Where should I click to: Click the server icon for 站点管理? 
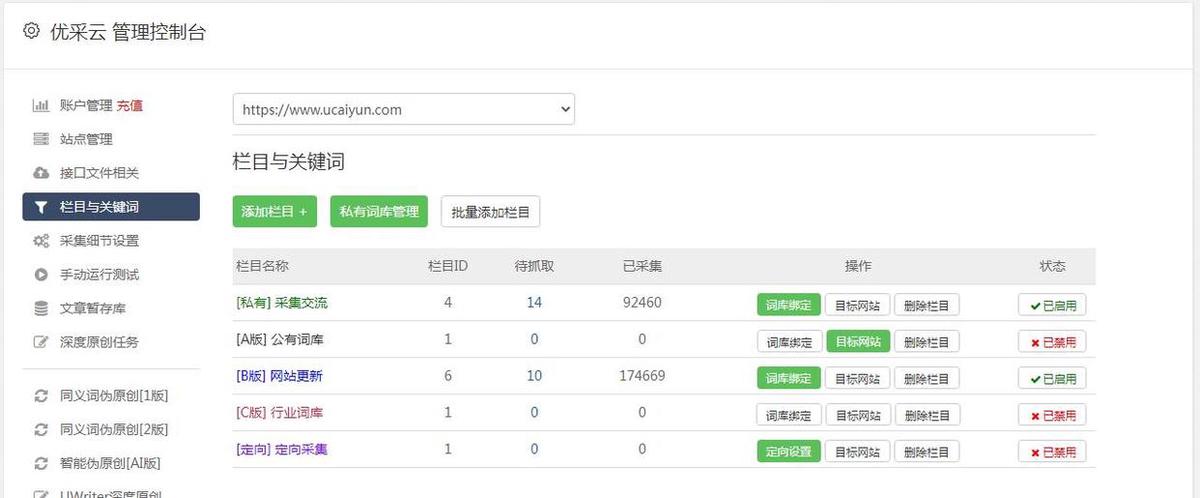coord(41,139)
